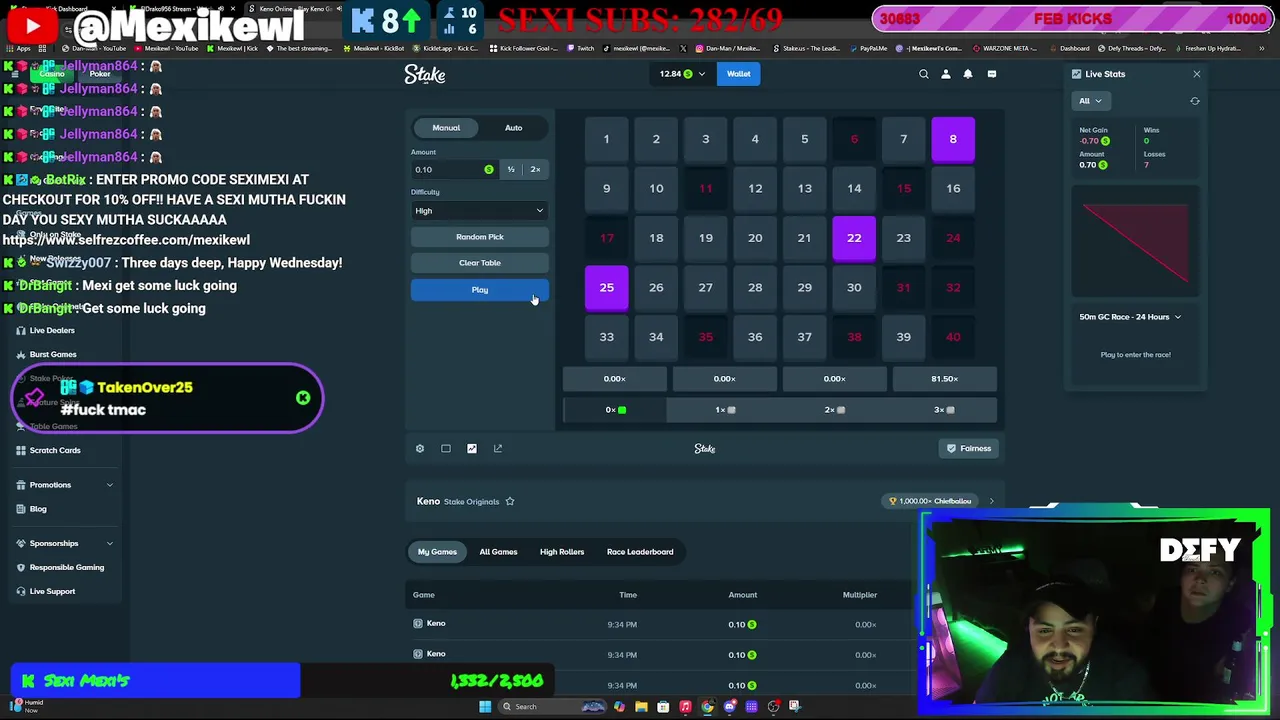Click the arrow next to Chiefbailou win

[991, 501]
